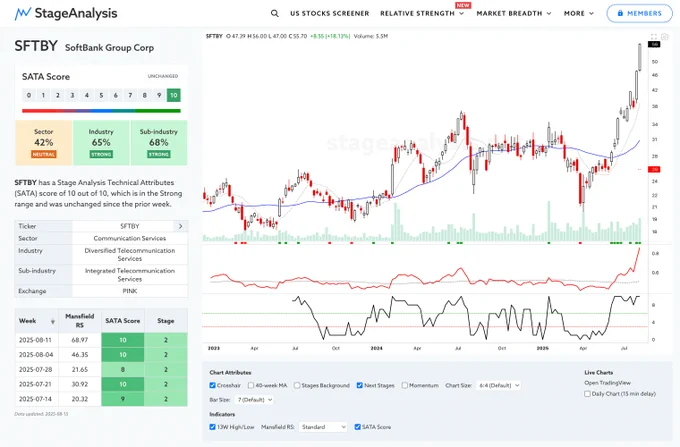Open US Stocks Screener menu item
This screenshot has height=447, width=680.
coord(330,13)
